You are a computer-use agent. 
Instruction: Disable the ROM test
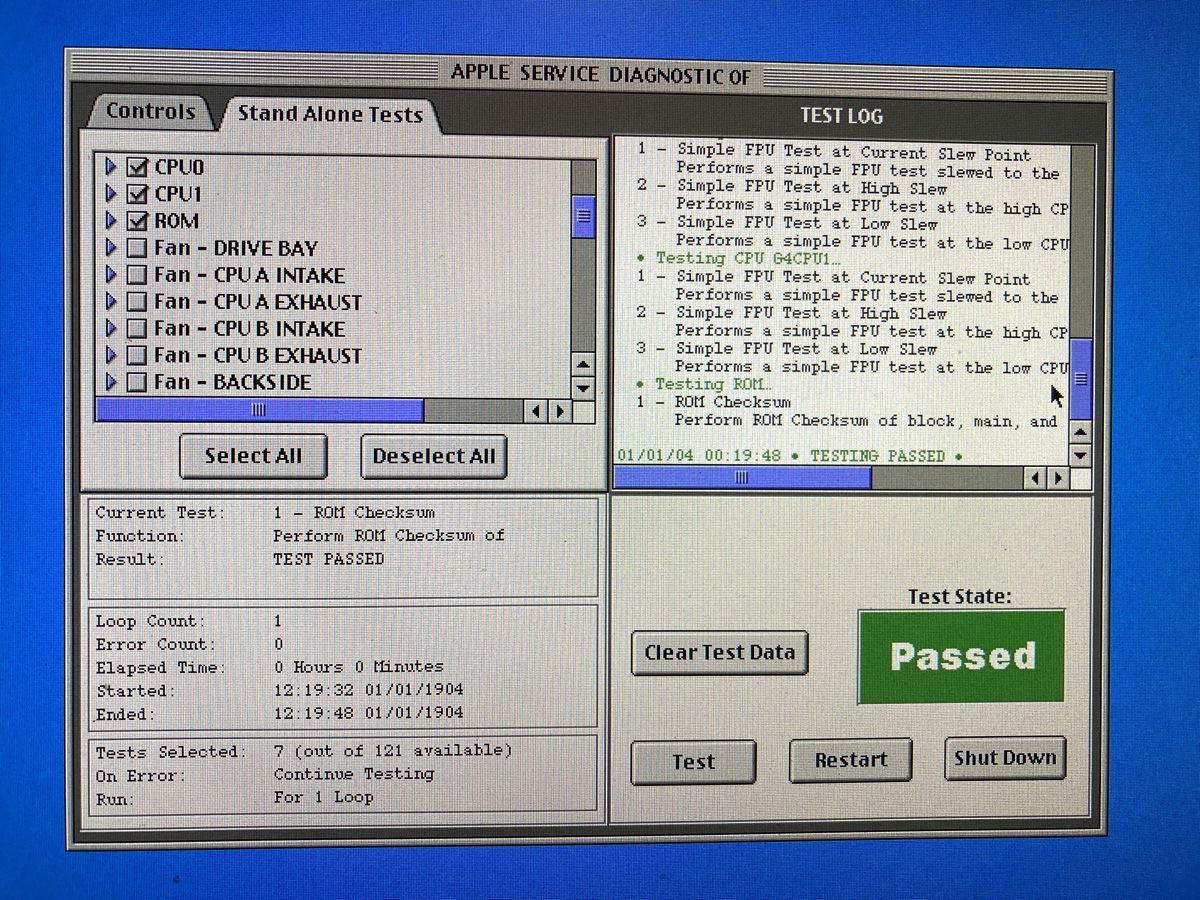coord(136,221)
